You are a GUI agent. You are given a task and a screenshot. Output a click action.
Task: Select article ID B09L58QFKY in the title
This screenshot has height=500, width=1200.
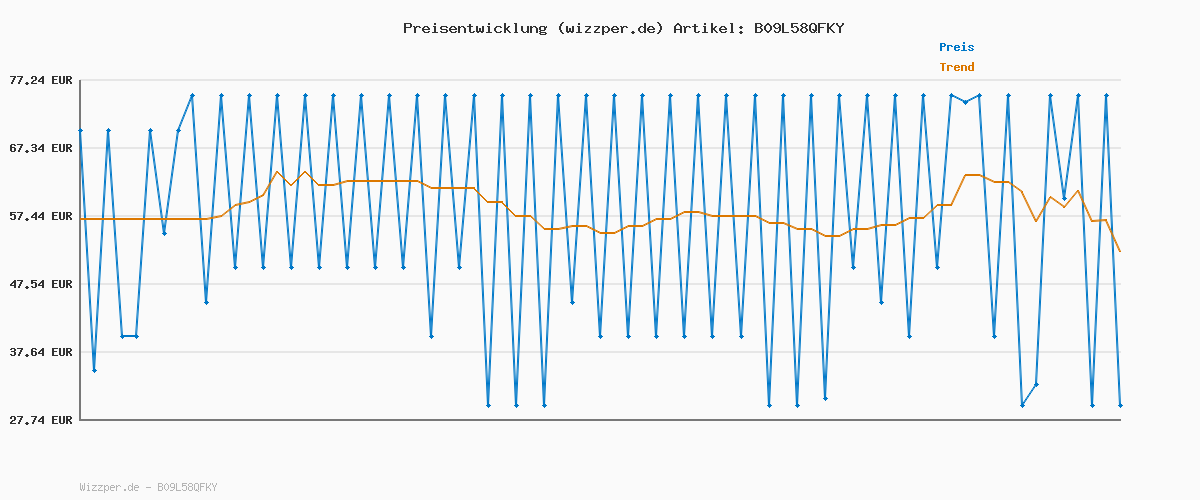[x=799, y=28]
